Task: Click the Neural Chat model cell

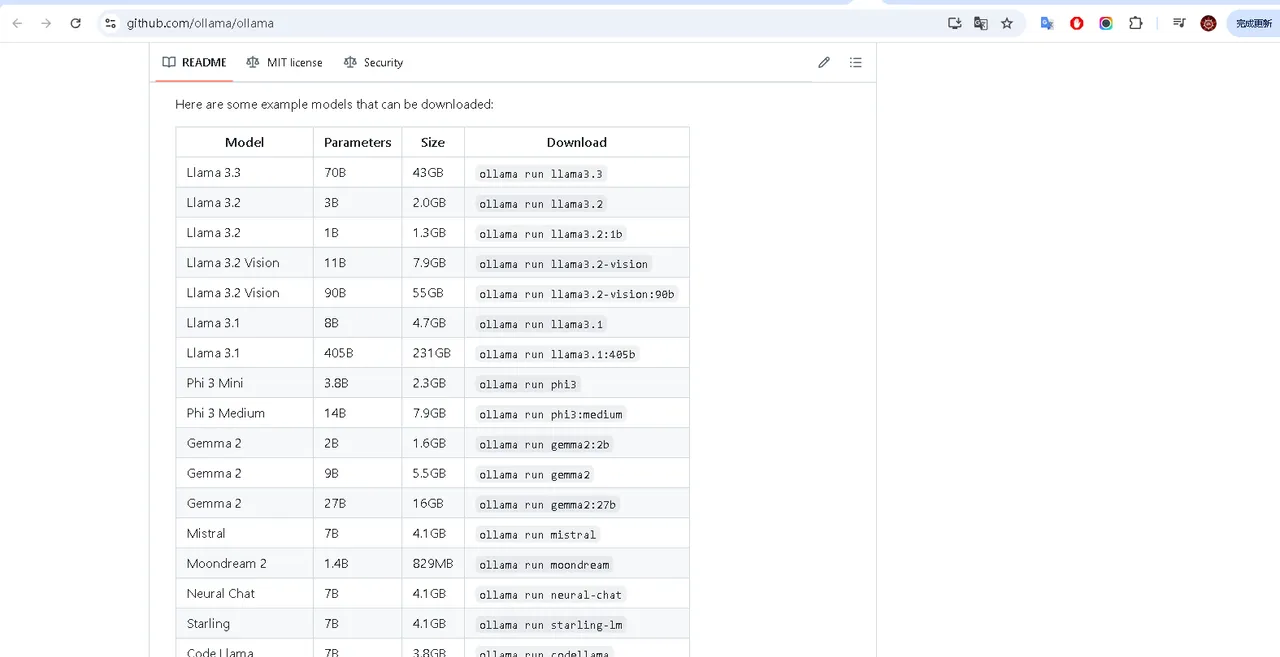Action: tap(244, 593)
